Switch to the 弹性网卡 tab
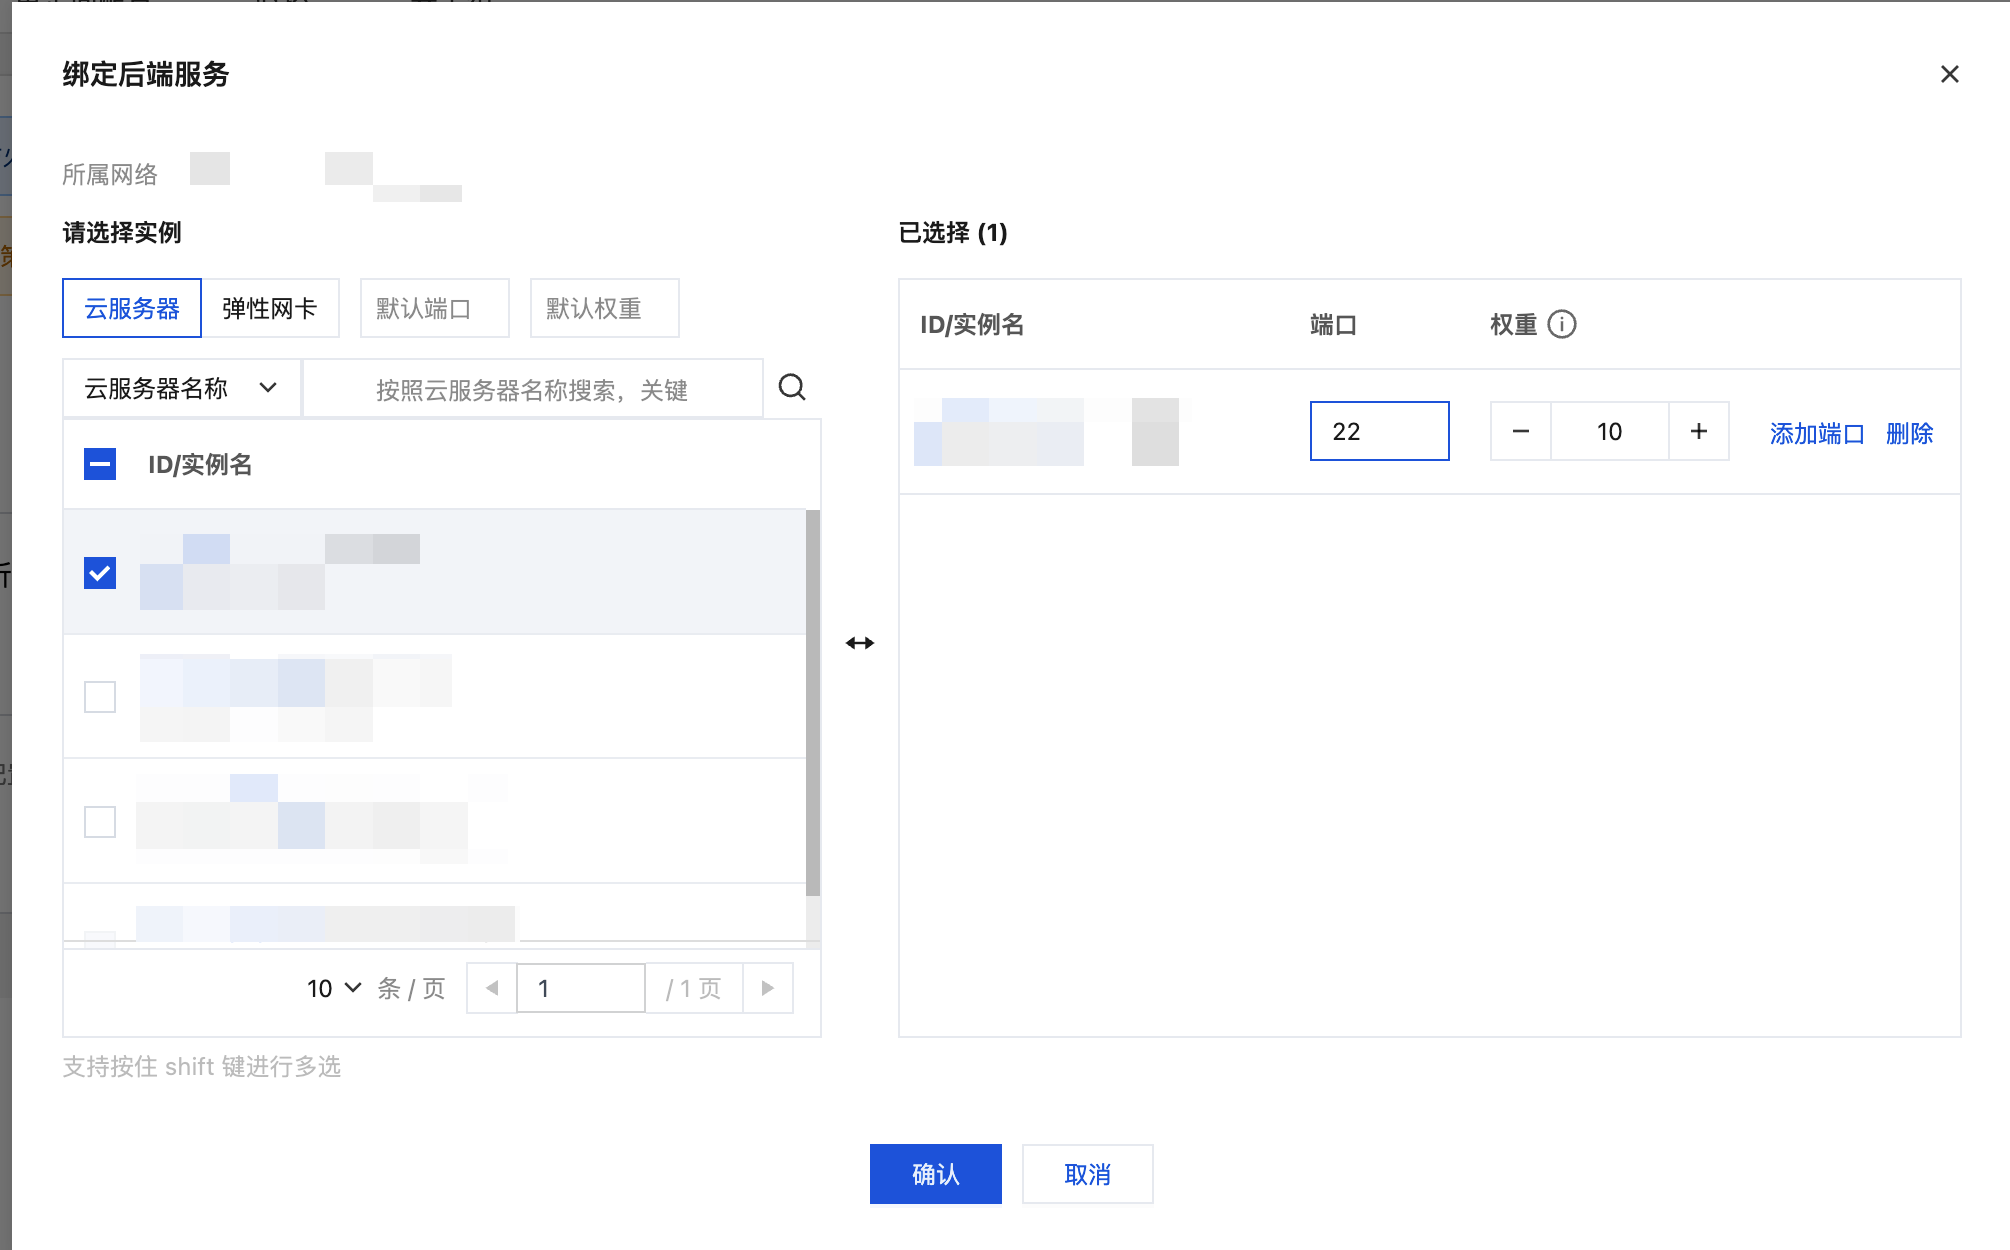The height and width of the screenshot is (1250, 2010). click(269, 308)
